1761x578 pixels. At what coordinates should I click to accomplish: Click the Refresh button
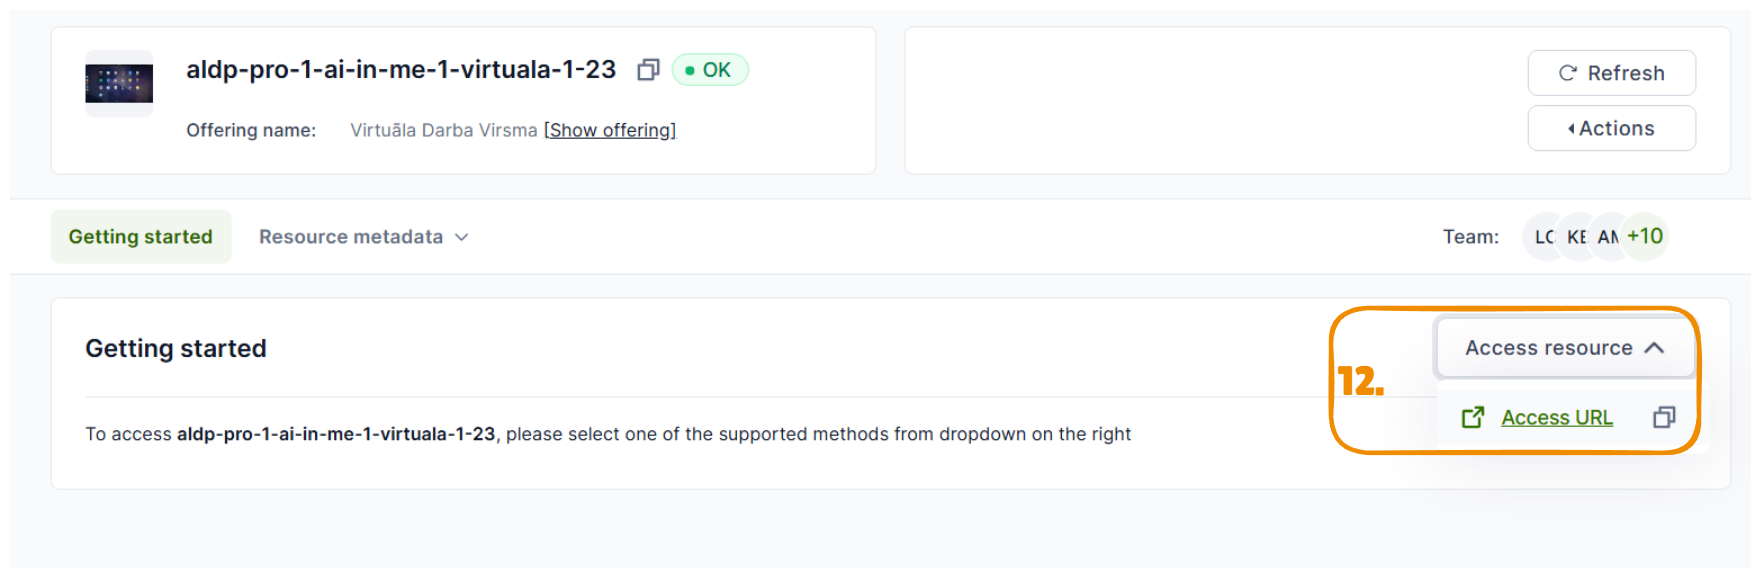(x=1611, y=73)
